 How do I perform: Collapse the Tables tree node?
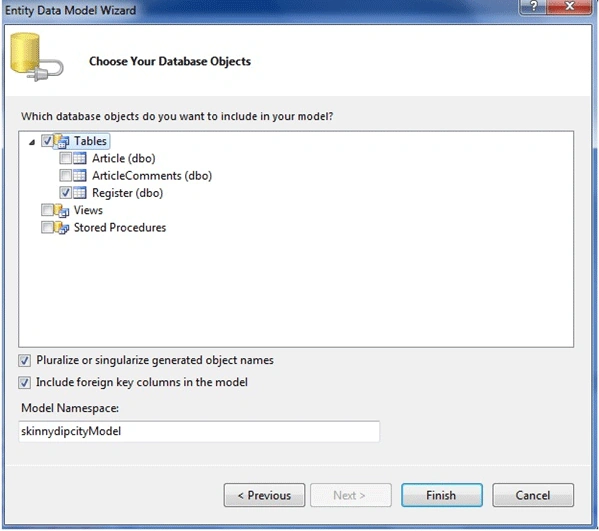point(32,142)
